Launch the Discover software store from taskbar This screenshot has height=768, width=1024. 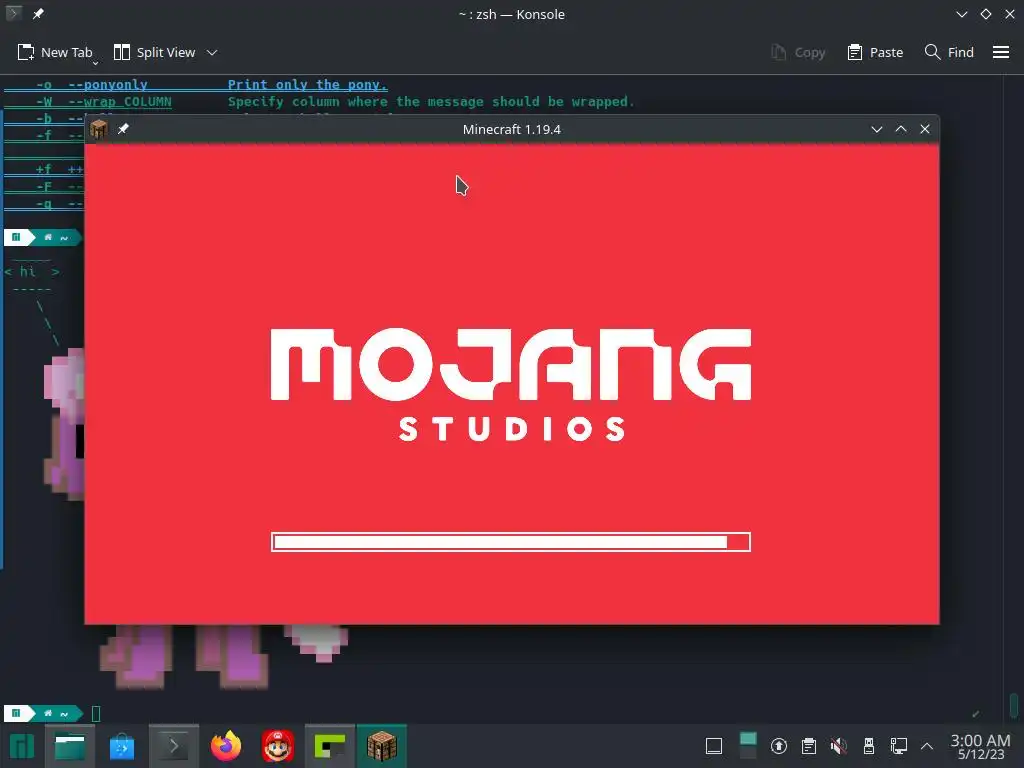[121, 746]
